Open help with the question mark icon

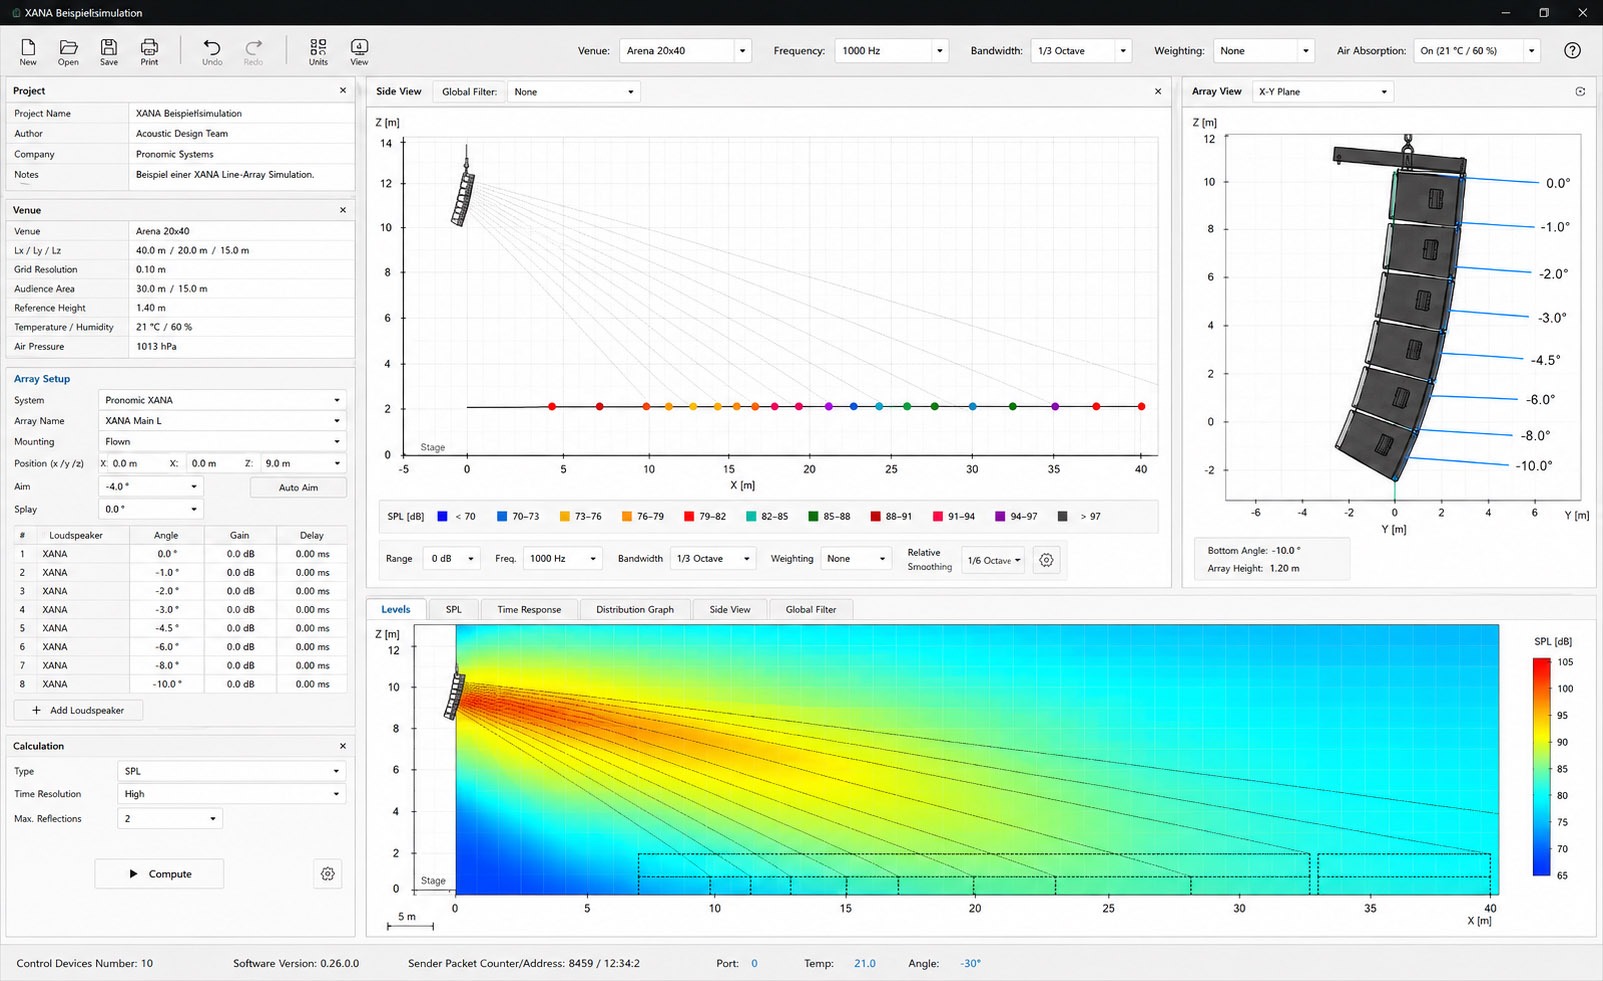pyautogui.click(x=1572, y=51)
